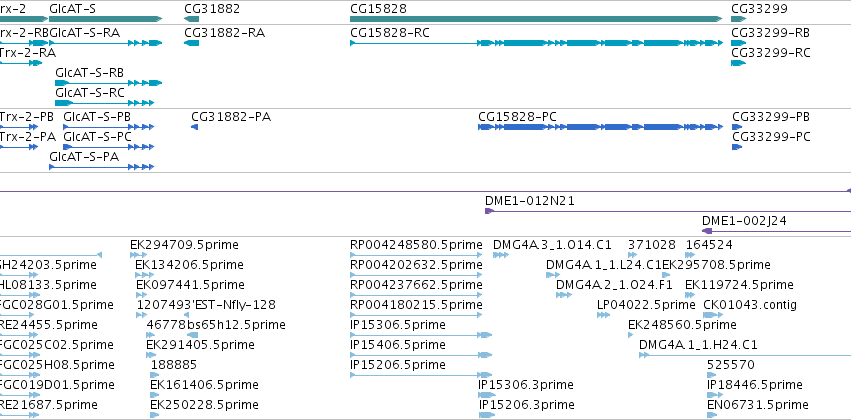Click the CG31882 gene arrow

tap(192, 19)
